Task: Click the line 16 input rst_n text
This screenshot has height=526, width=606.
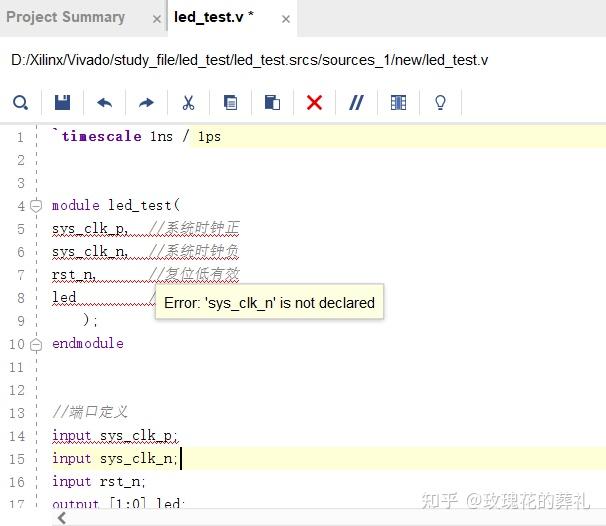Action: point(99,482)
